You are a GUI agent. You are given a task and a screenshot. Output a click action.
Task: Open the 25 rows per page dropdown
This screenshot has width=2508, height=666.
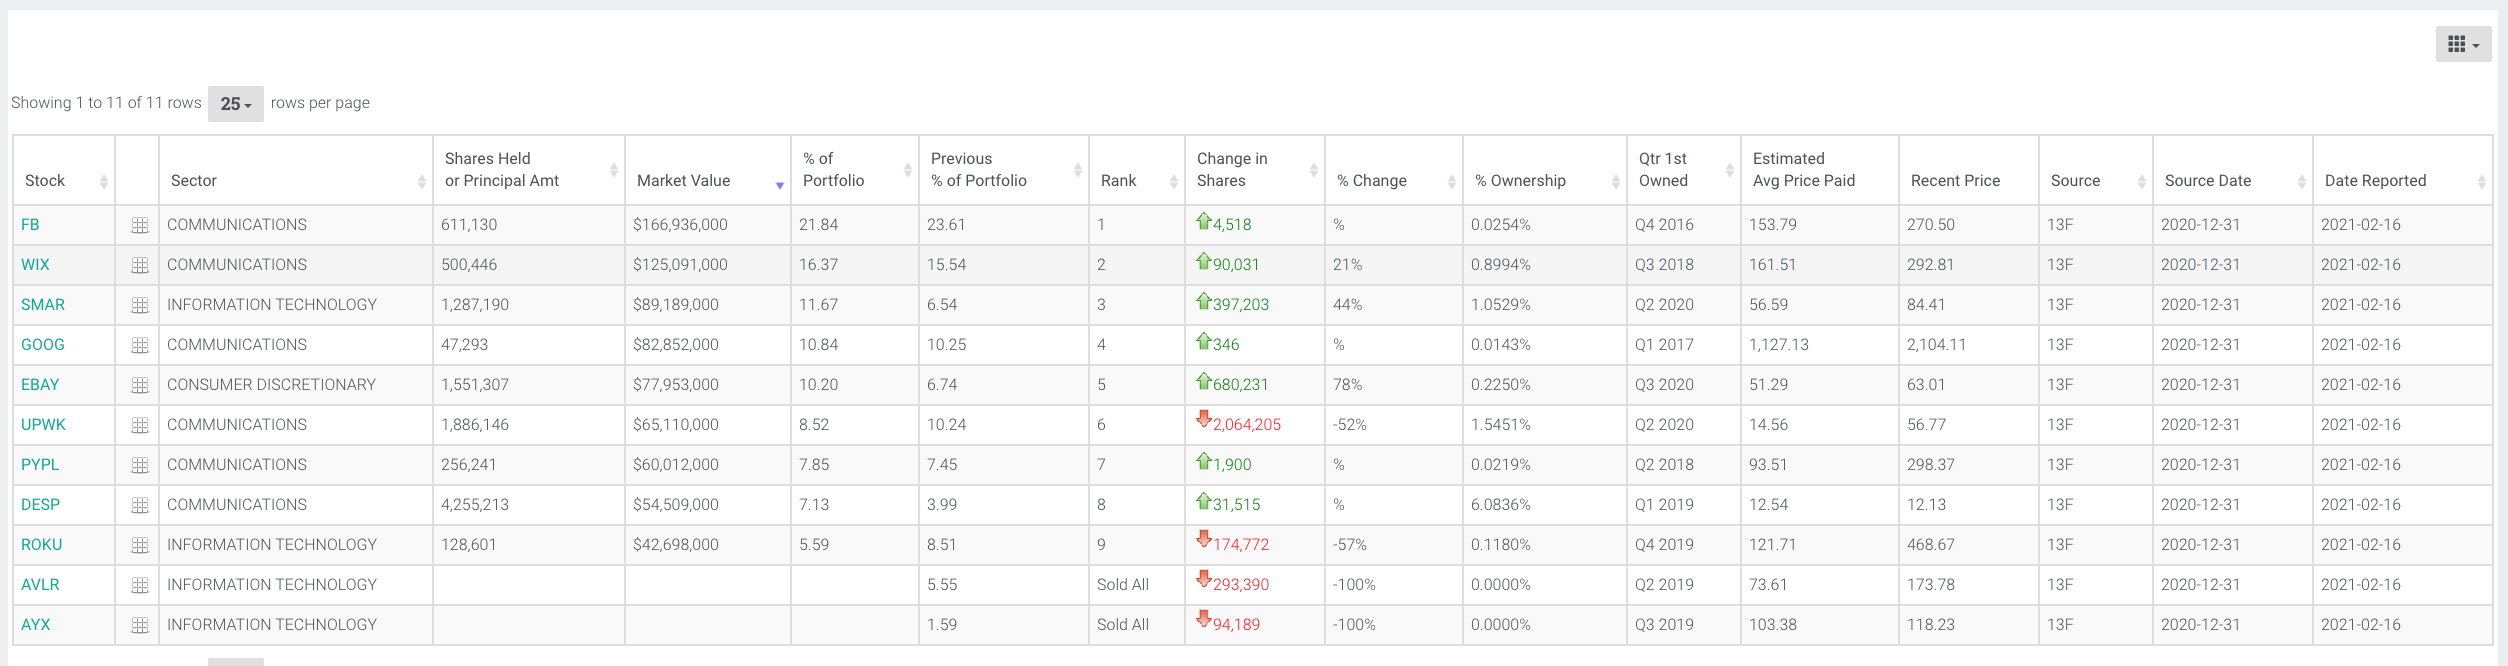pos(235,104)
